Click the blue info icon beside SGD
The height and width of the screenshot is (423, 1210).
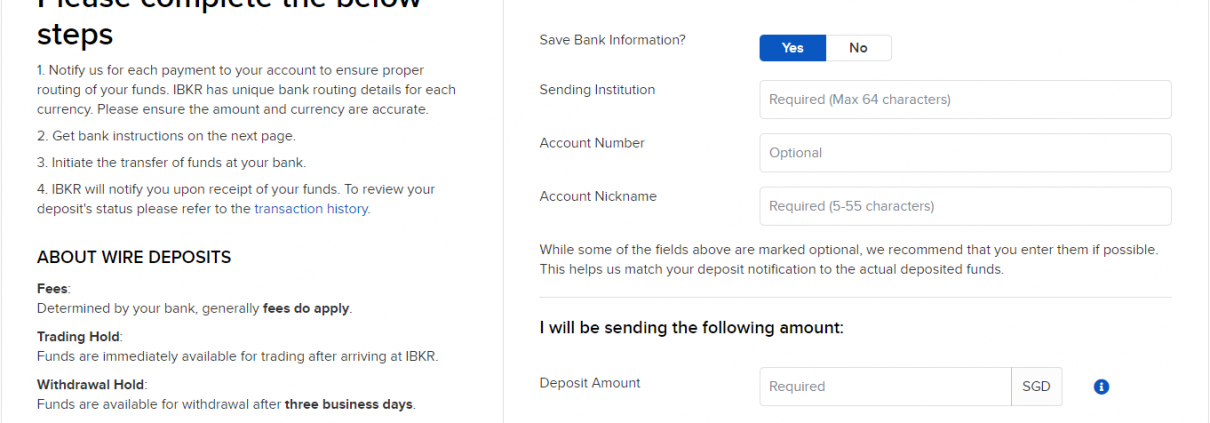click(x=1101, y=387)
